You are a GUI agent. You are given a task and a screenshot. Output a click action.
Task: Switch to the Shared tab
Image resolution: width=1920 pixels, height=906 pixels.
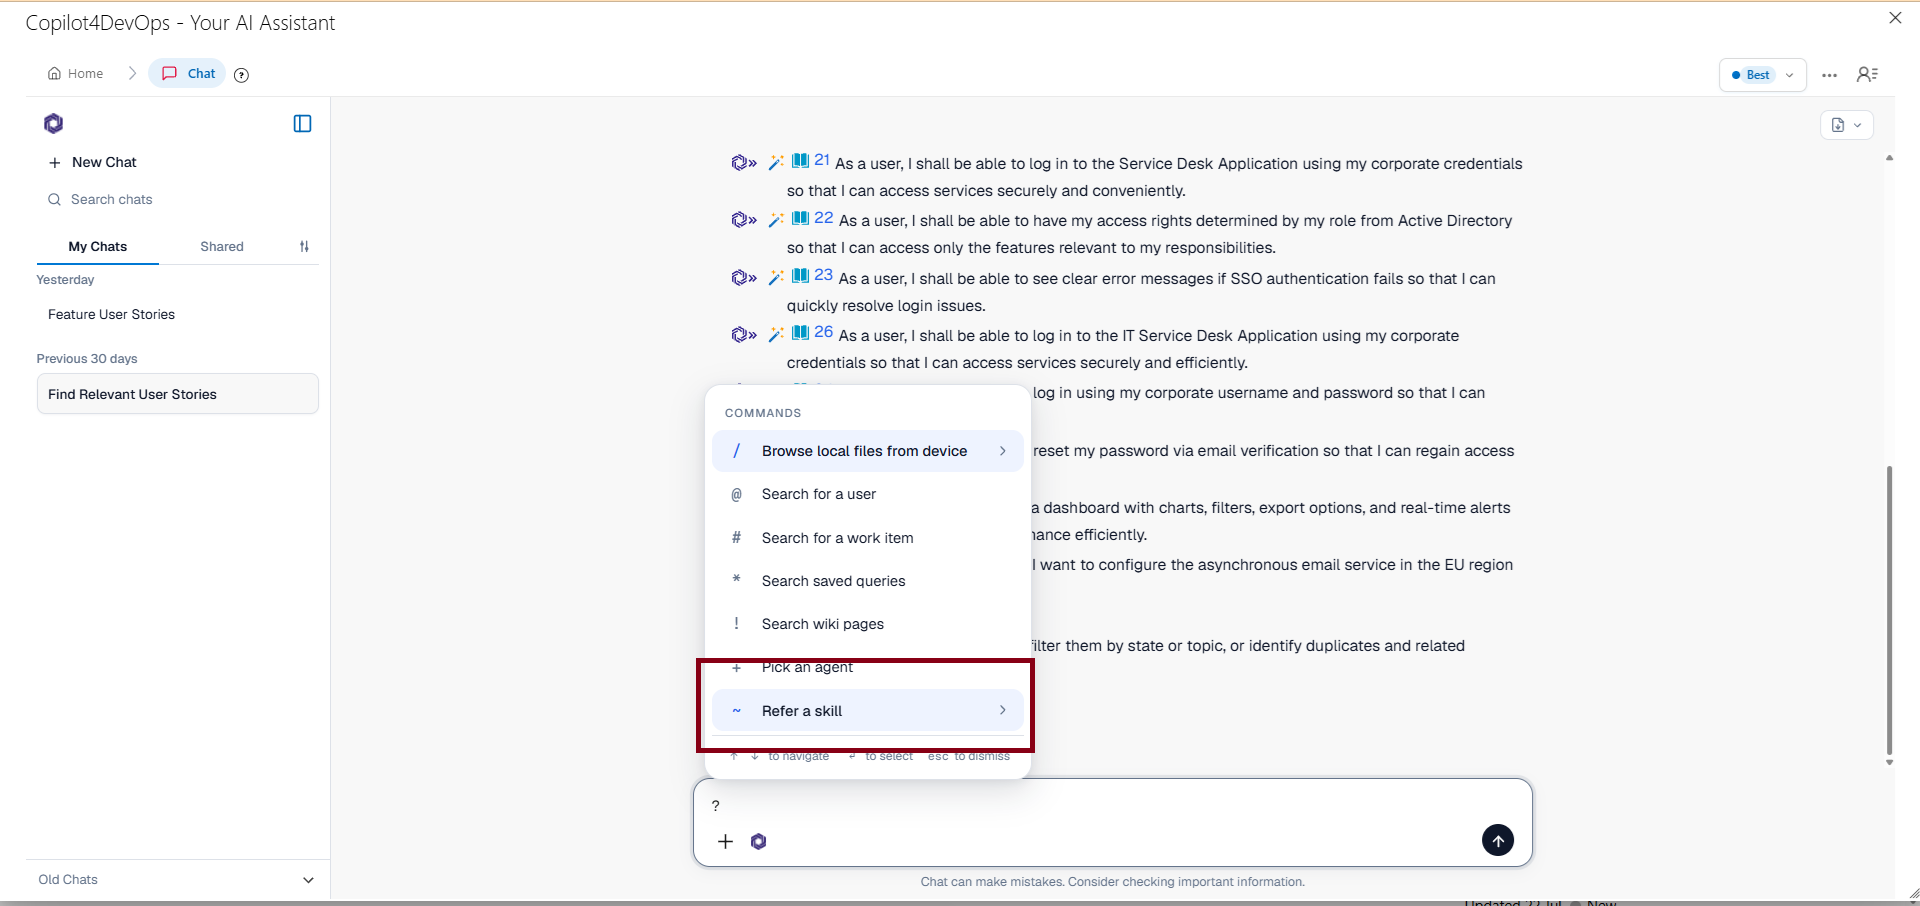pos(222,246)
